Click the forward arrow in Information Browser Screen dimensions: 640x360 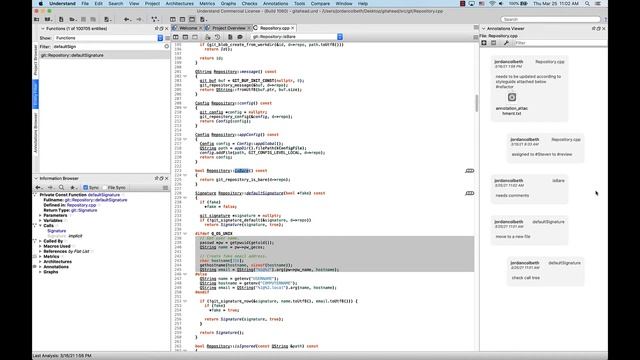point(50,187)
